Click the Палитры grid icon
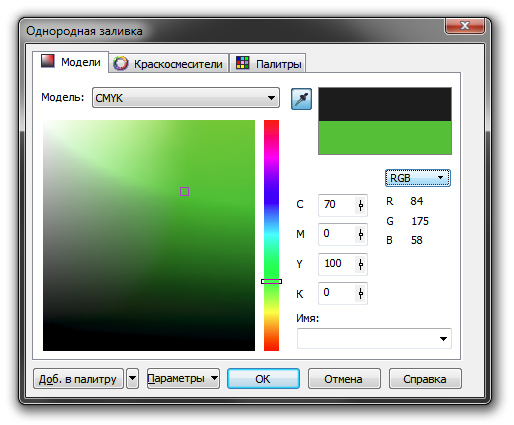 242,63
